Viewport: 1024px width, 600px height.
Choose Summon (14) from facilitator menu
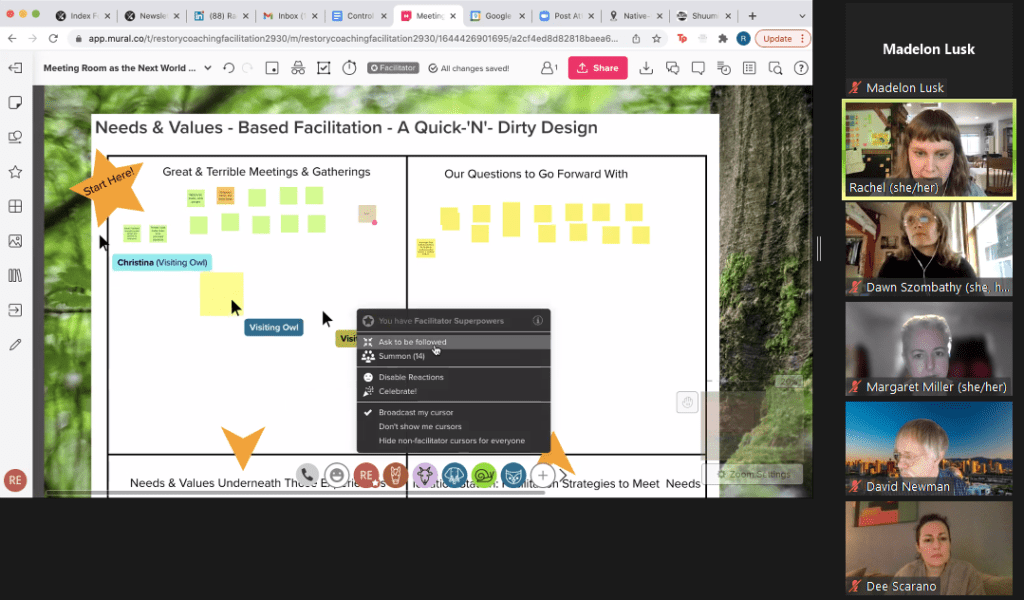(x=401, y=356)
